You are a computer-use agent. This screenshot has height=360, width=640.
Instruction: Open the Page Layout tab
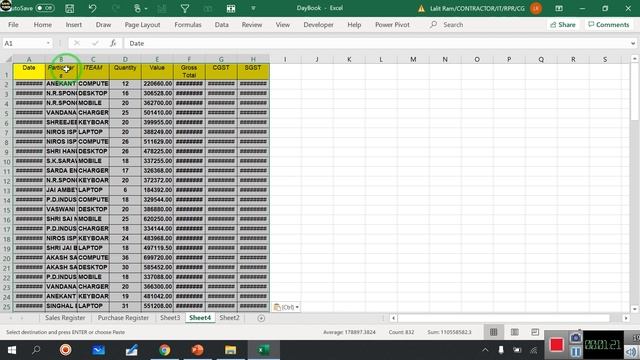tap(142, 24)
